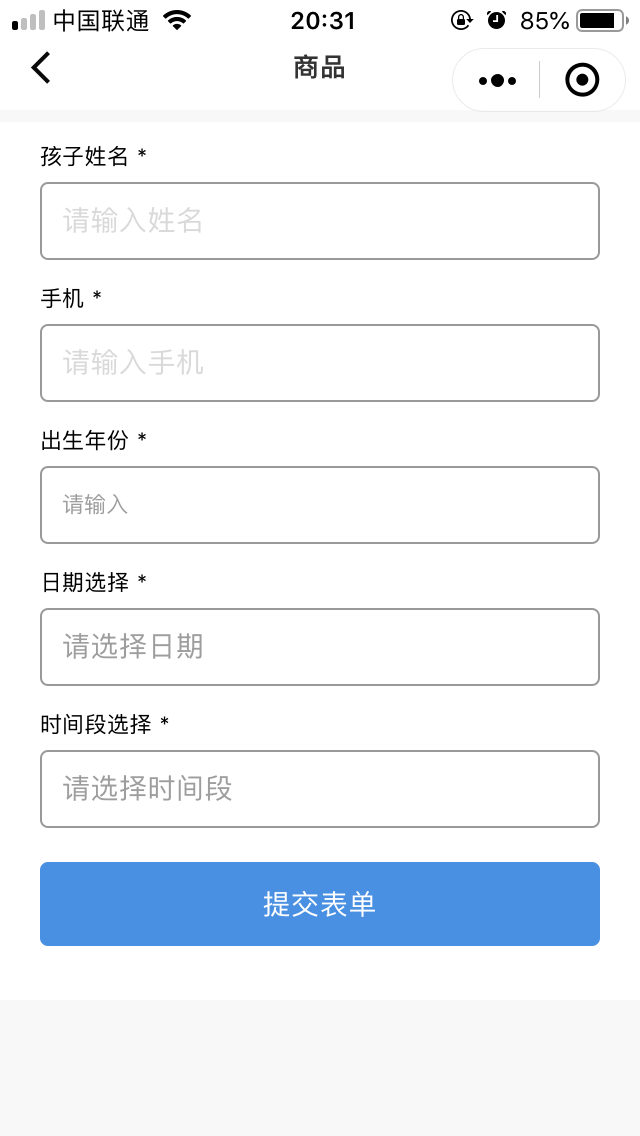Tap the Wi-Fi status icon
The image size is (640, 1136).
tap(177, 20)
